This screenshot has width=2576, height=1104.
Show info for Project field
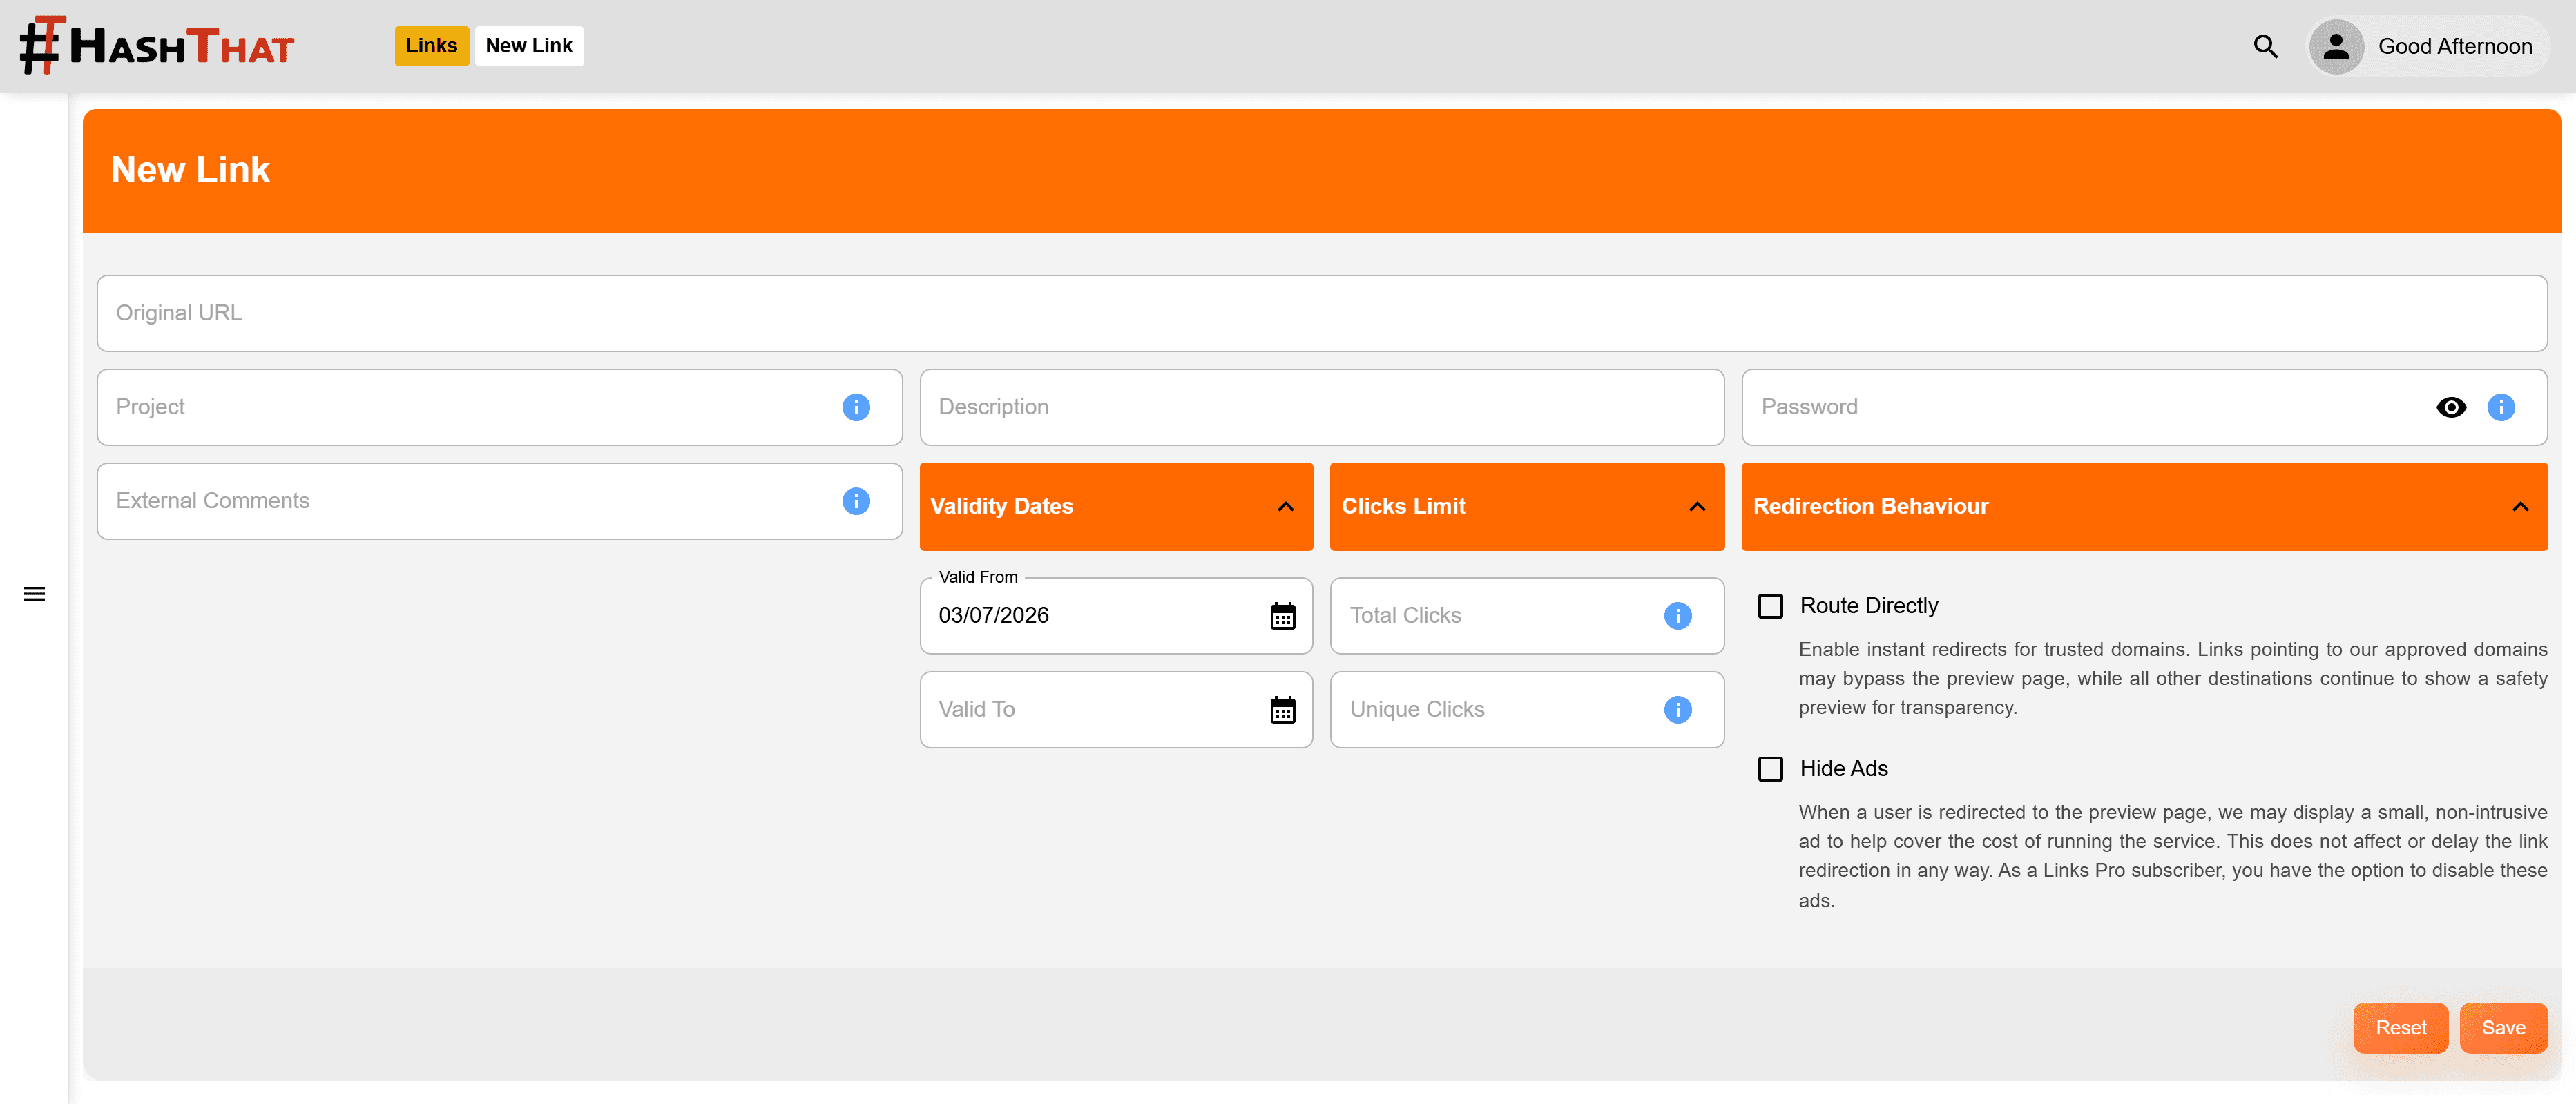click(x=856, y=407)
